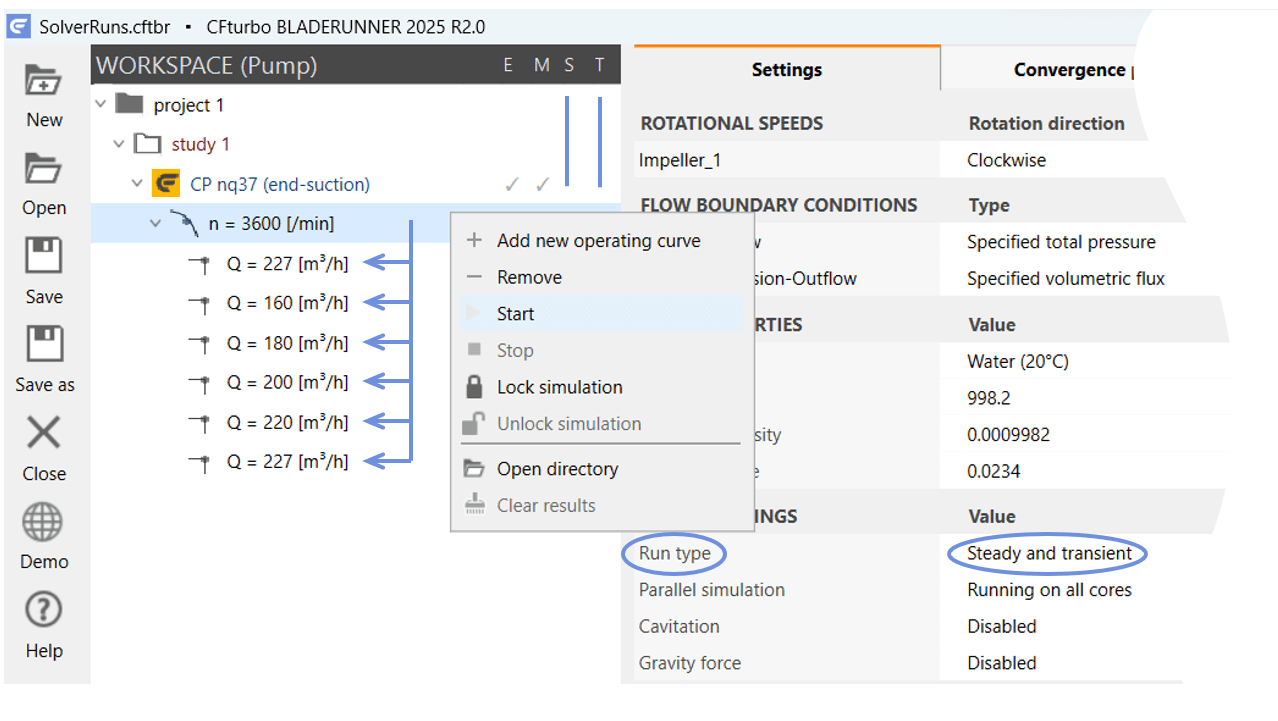Collapse the study 1 tree node
Screen dimensions: 1278x721
(x=119, y=144)
